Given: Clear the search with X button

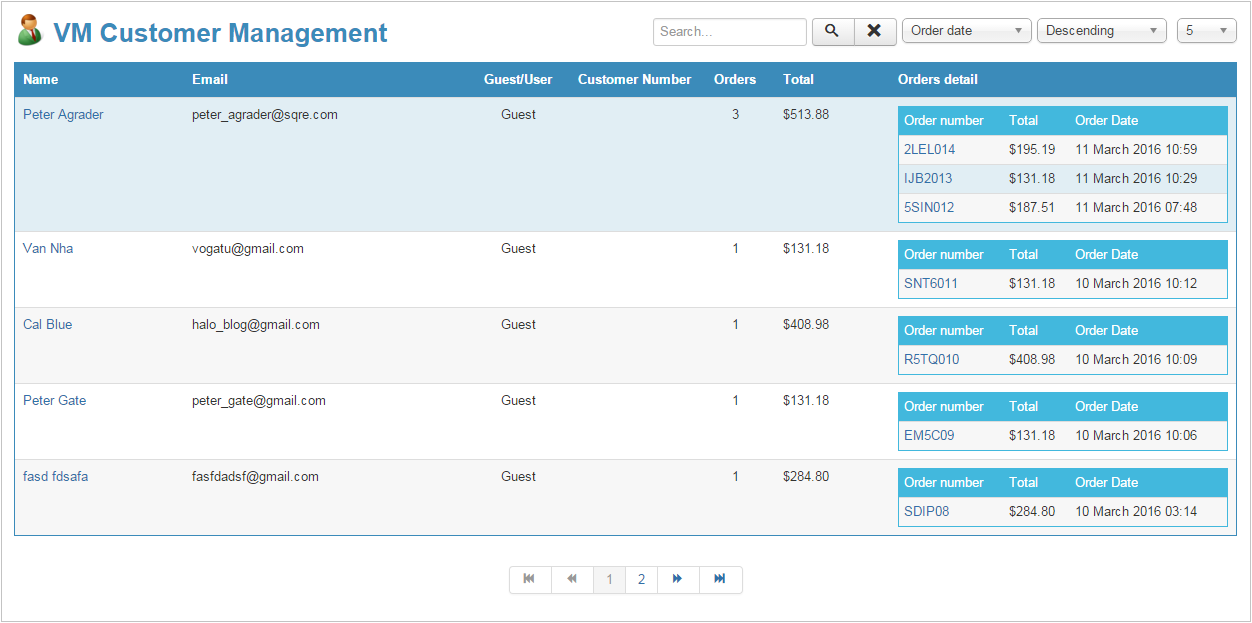Looking at the screenshot, I should (875, 31).
